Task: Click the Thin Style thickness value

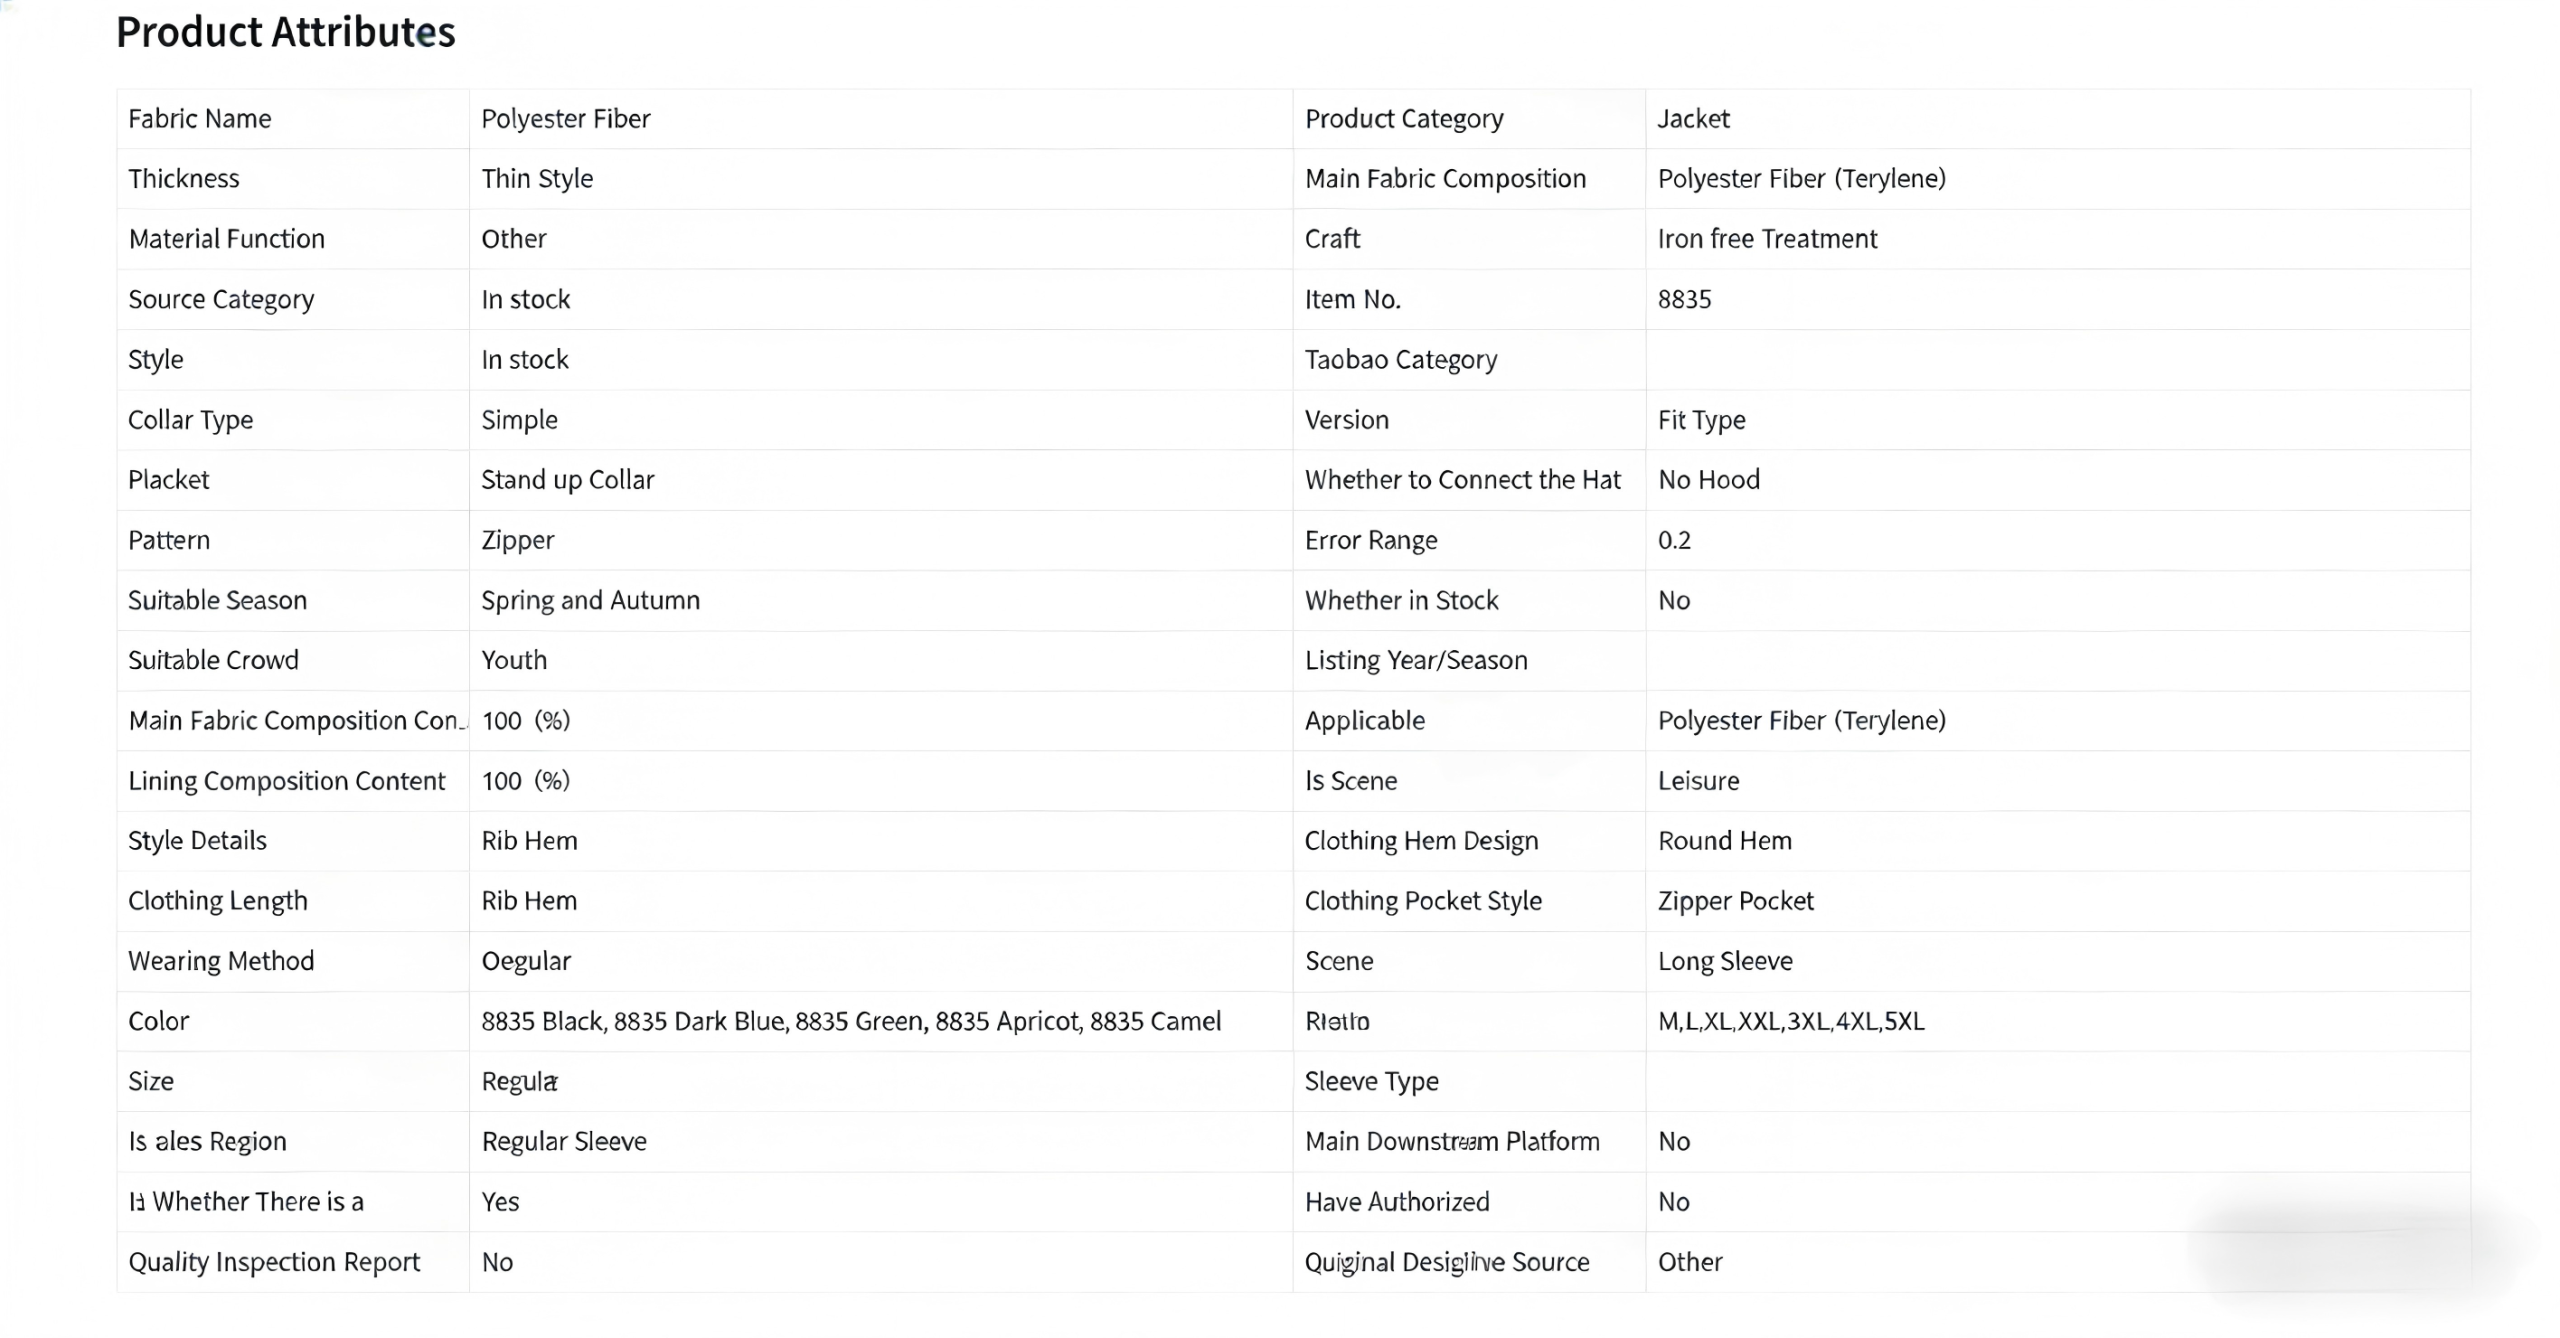Action: click(x=537, y=179)
